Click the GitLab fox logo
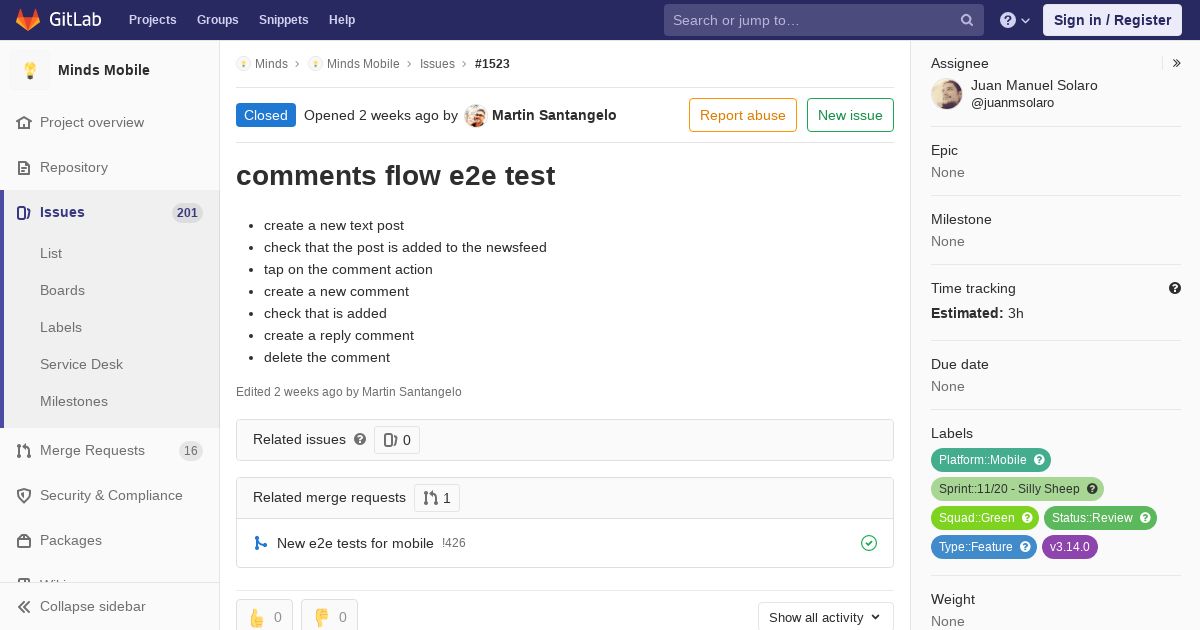This screenshot has height=630, width=1200. tap(28, 19)
